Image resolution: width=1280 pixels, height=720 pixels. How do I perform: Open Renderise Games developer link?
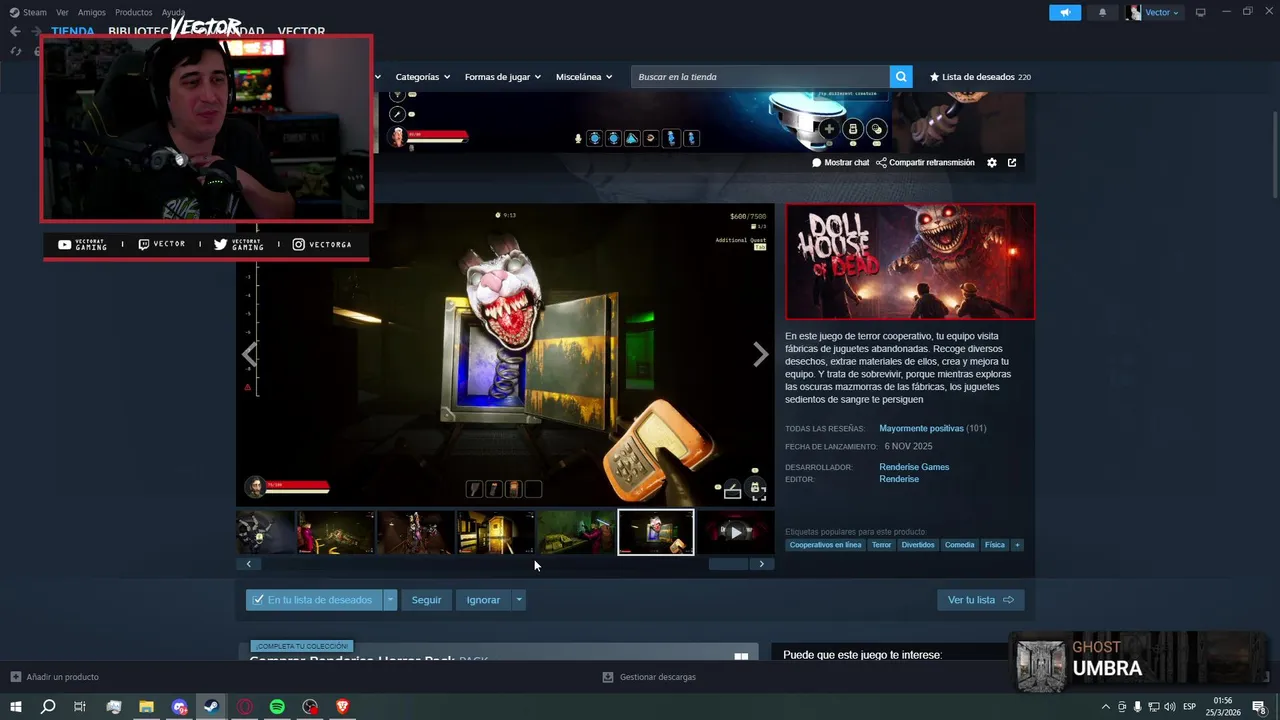pyautogui.click(x=914, y=467)
